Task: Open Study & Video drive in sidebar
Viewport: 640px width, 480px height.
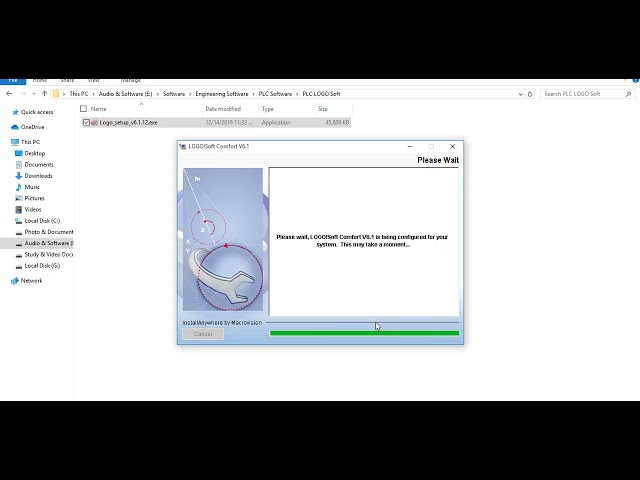Action: point(49,254)
